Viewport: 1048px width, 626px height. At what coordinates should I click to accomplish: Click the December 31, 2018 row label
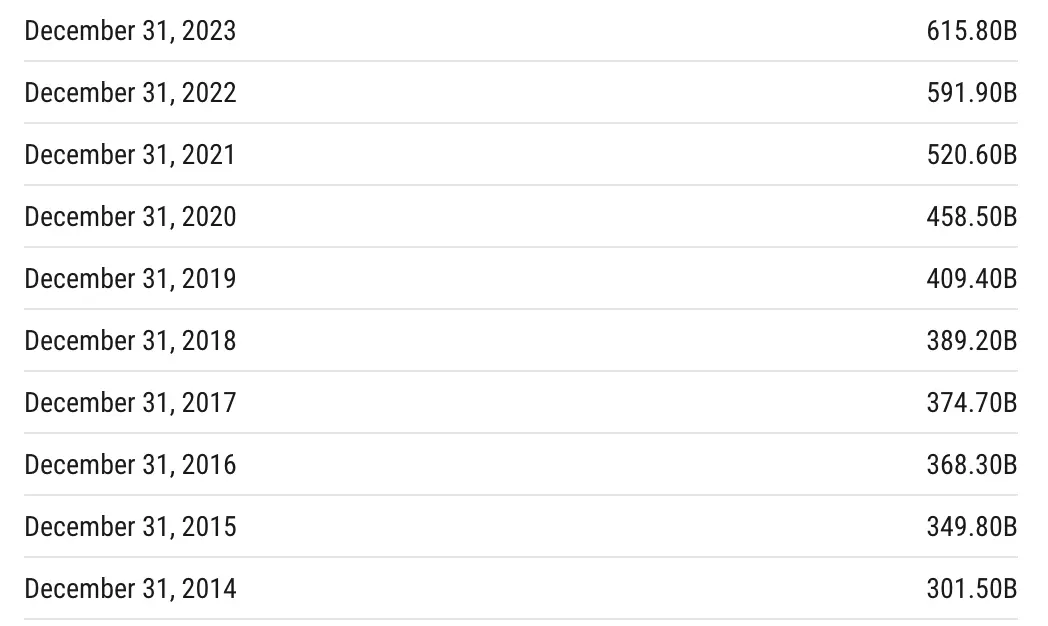pyautogui.click(x=130, y=341)
